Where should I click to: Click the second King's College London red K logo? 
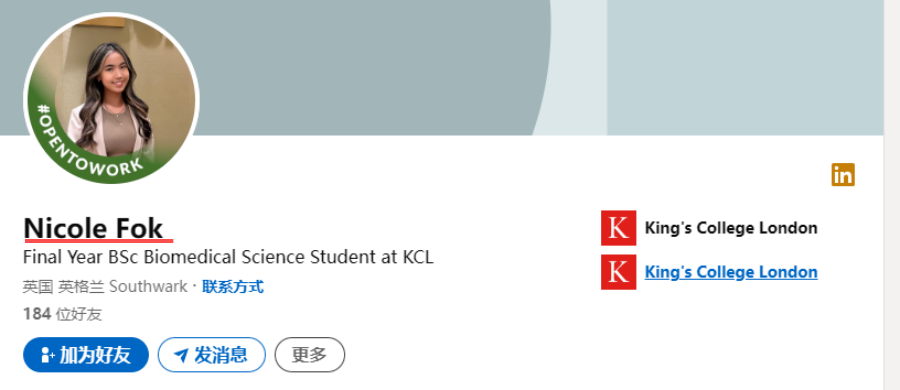pos(618,272)
